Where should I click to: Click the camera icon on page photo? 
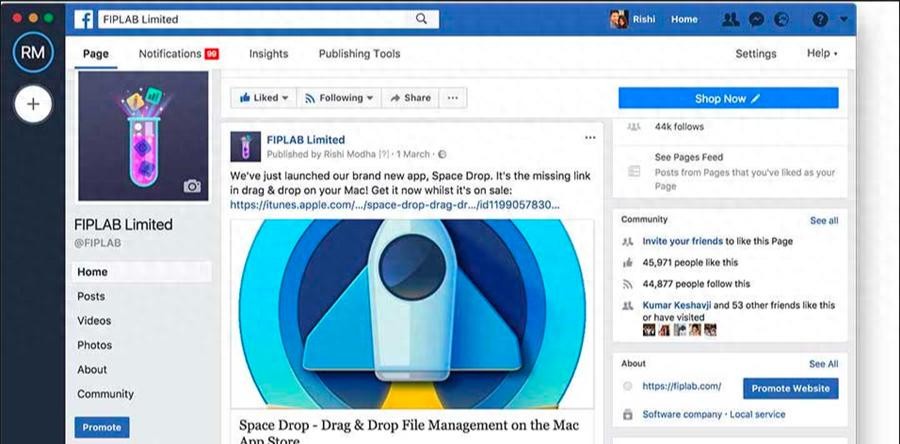click(192, 186)
